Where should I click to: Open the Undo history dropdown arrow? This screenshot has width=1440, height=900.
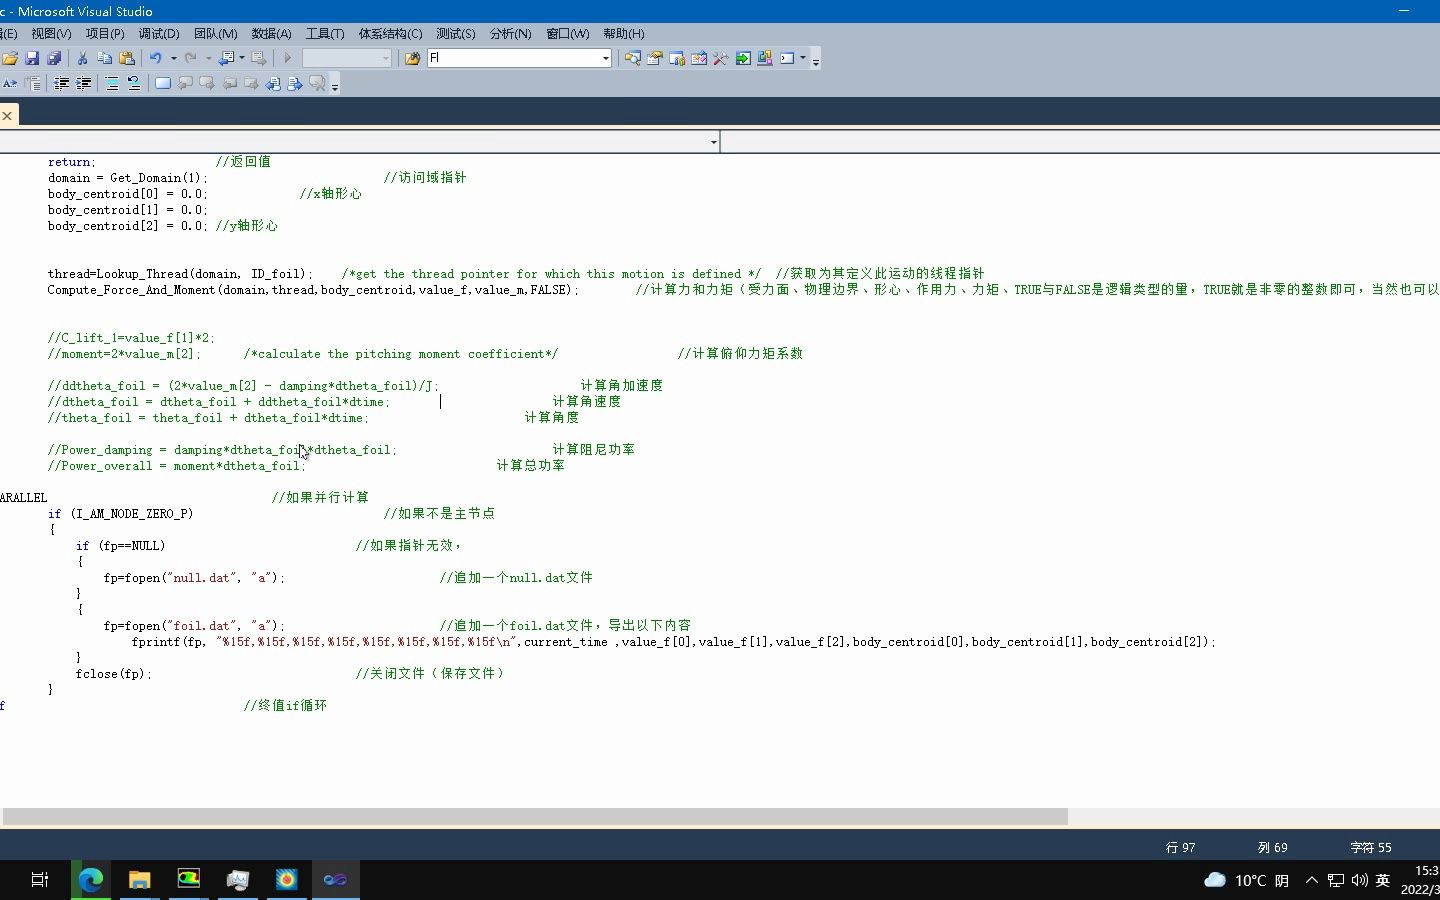coord(173,58)
